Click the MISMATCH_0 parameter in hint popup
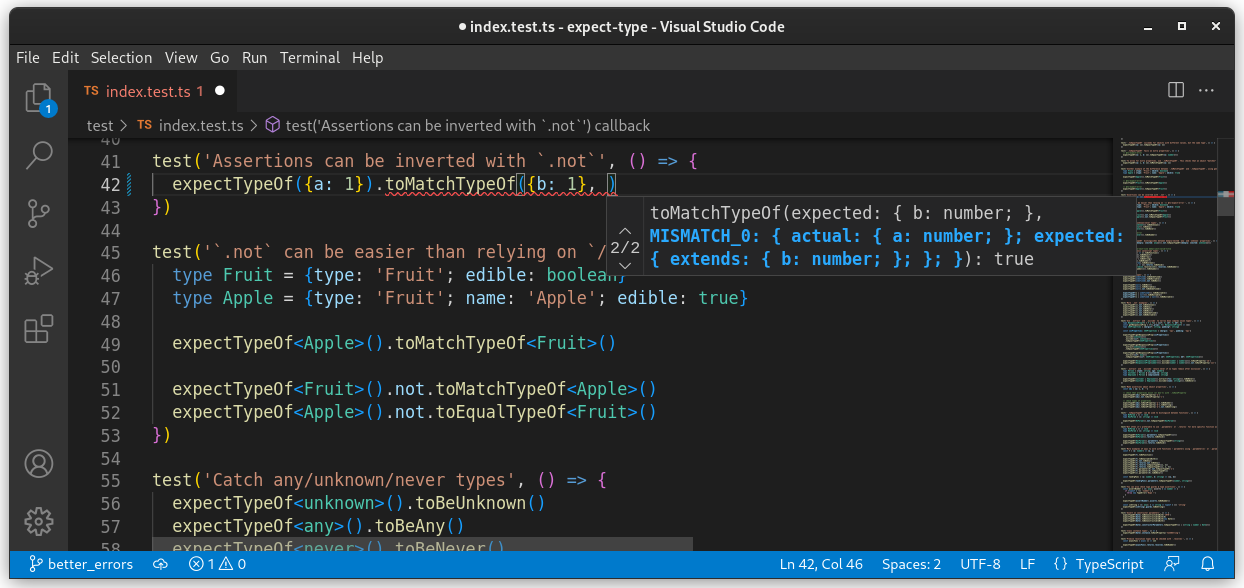Viewport: 1244px width, 588px height. pos(887,247)
